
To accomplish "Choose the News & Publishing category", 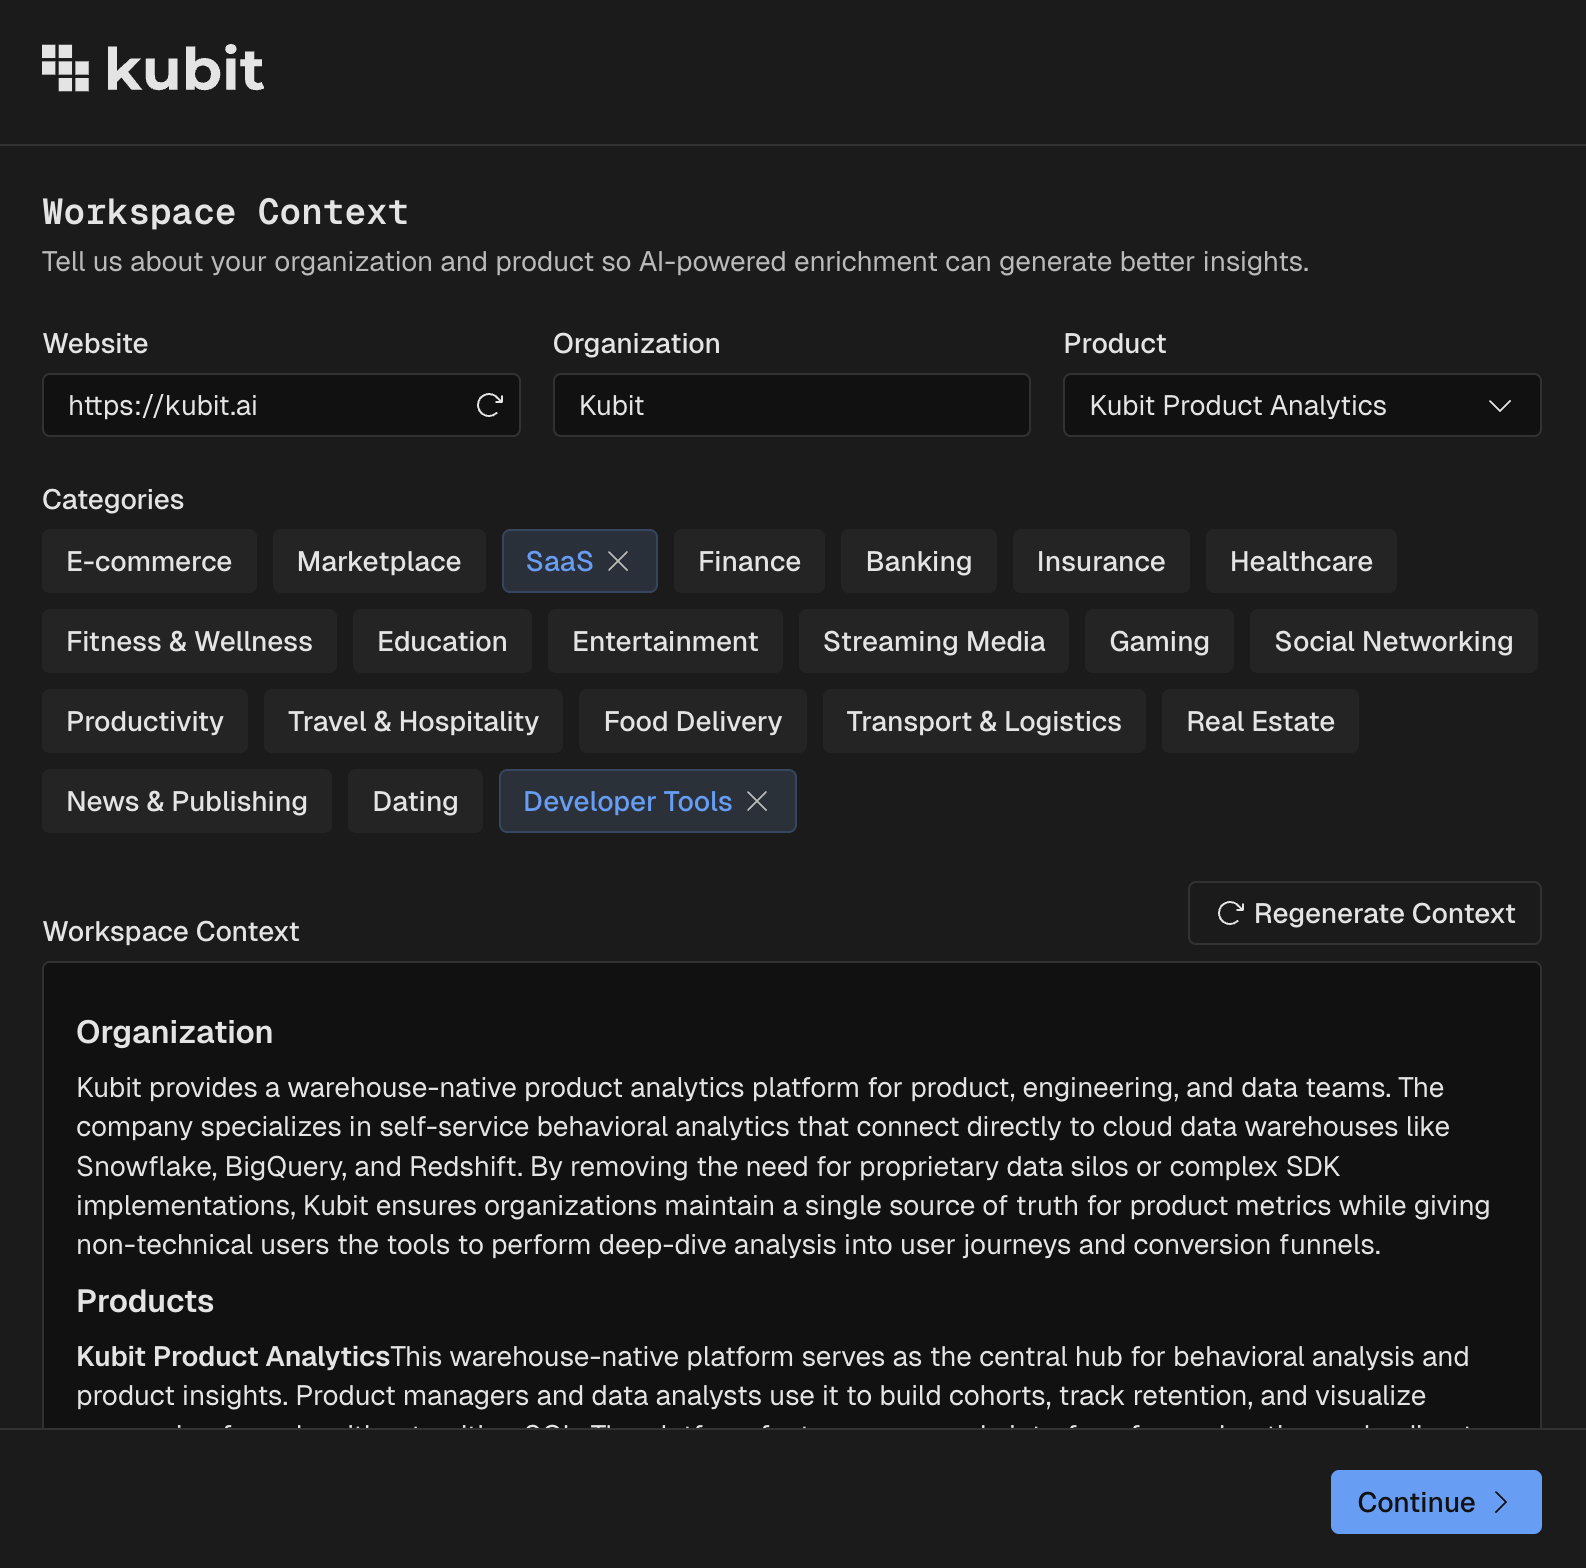I will coord(187,801).
